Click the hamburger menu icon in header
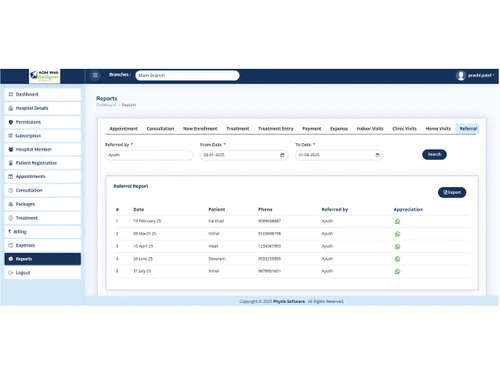500x375 pixels. click(x=95, y=75)
